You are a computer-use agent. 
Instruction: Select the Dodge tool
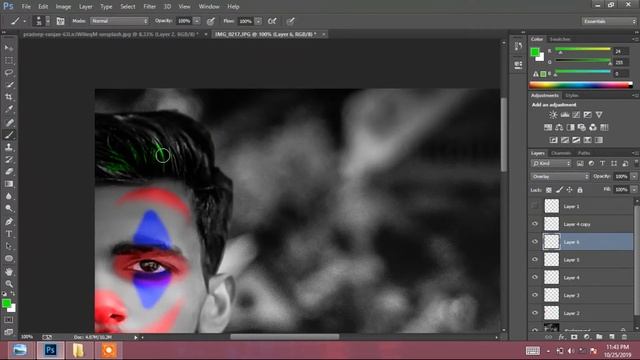click(x=9, y=208)
